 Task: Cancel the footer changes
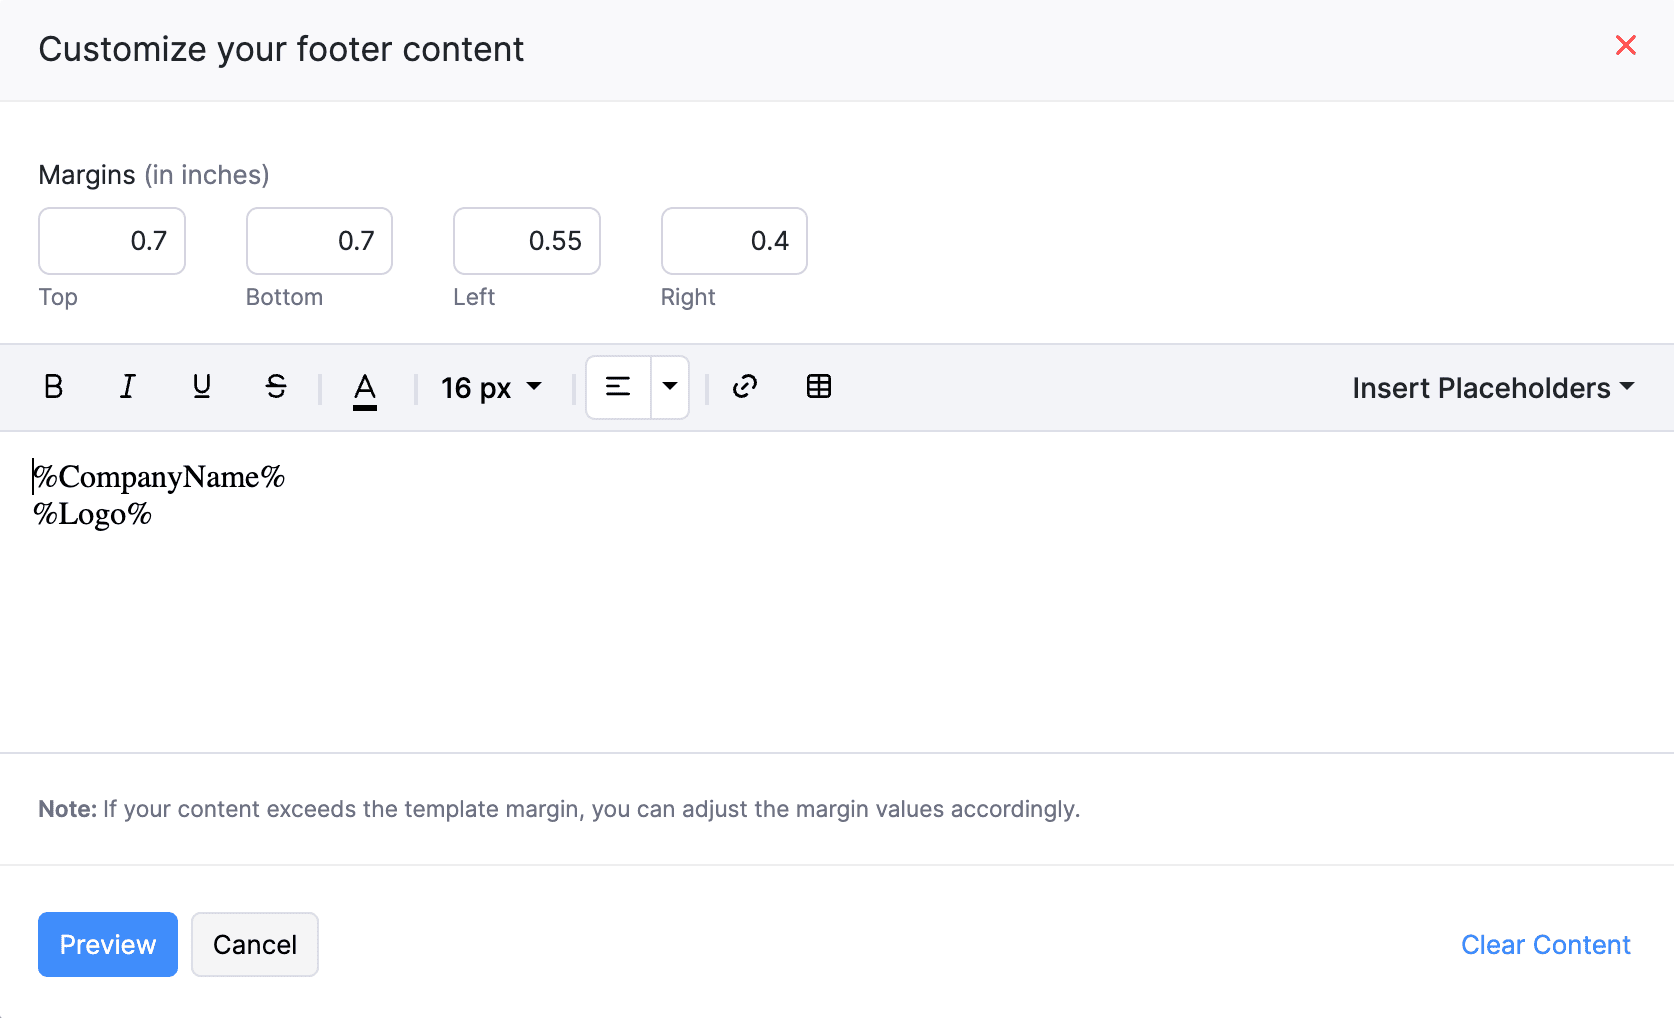pos(254,944)
